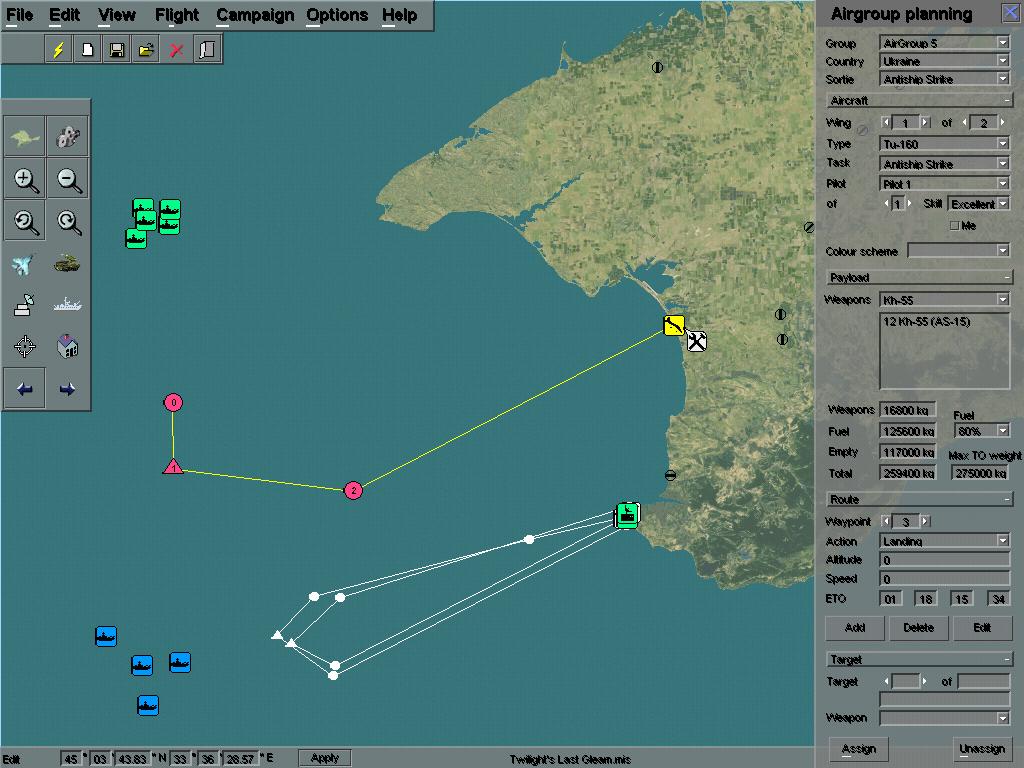Click the right magnifier rotate zoom icon
This screenshot has height=768, width=1024.
(67, 221)
